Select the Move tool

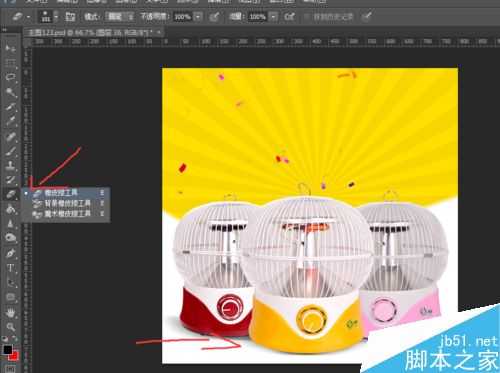11,48
